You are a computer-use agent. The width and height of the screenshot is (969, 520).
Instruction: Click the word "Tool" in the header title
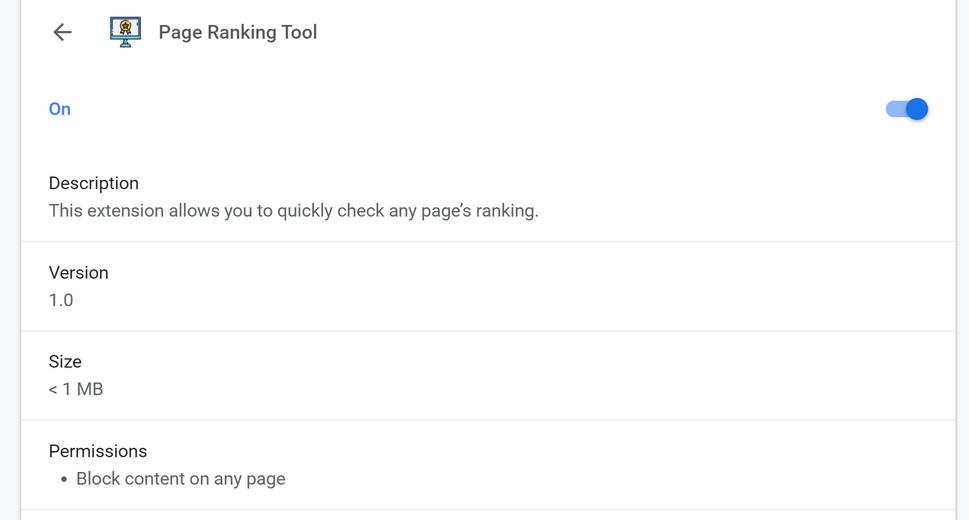pyautogui.click(x=299, y=32)
